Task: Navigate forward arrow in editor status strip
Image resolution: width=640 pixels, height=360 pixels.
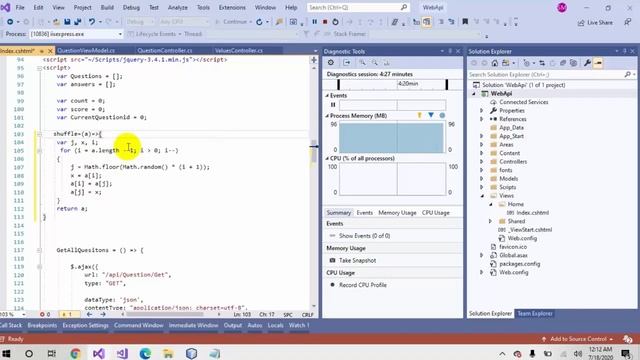Action: point(102,314)
